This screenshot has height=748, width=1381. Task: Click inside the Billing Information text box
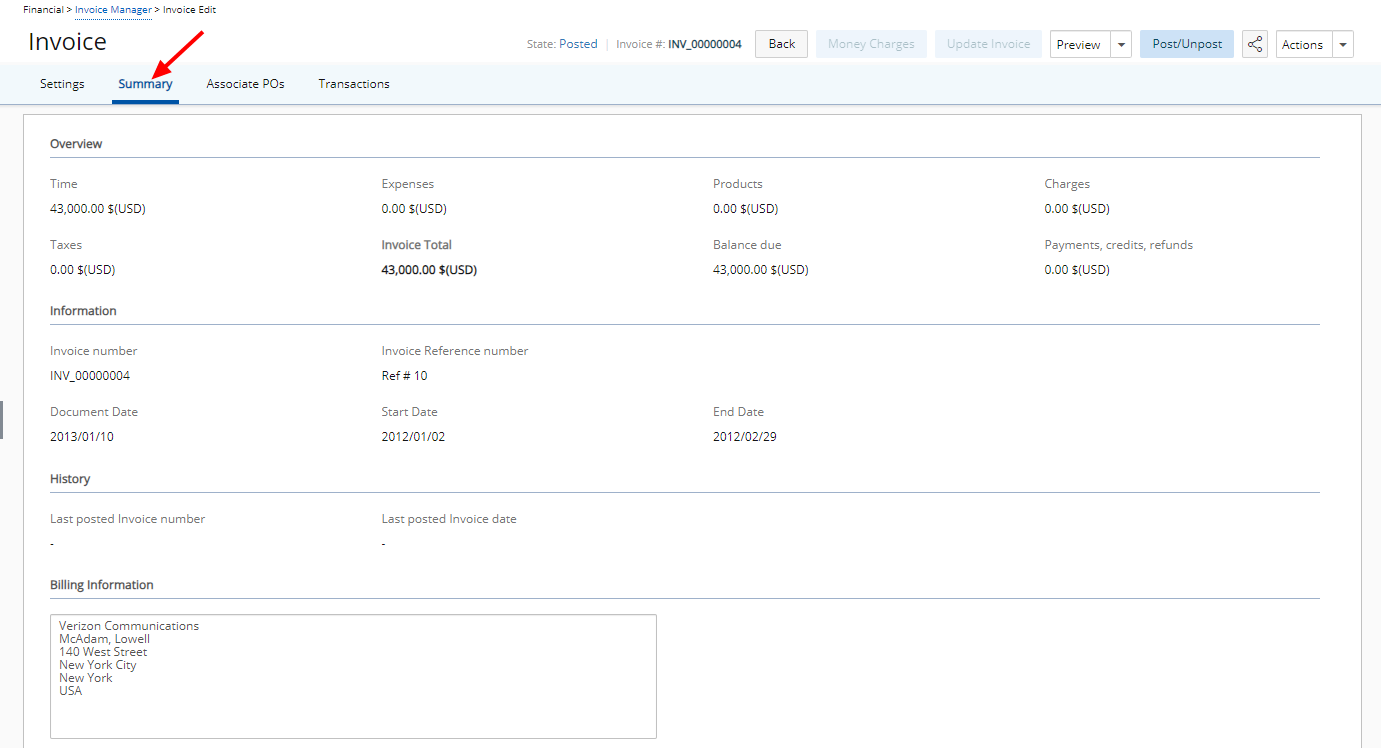[353, 676]
